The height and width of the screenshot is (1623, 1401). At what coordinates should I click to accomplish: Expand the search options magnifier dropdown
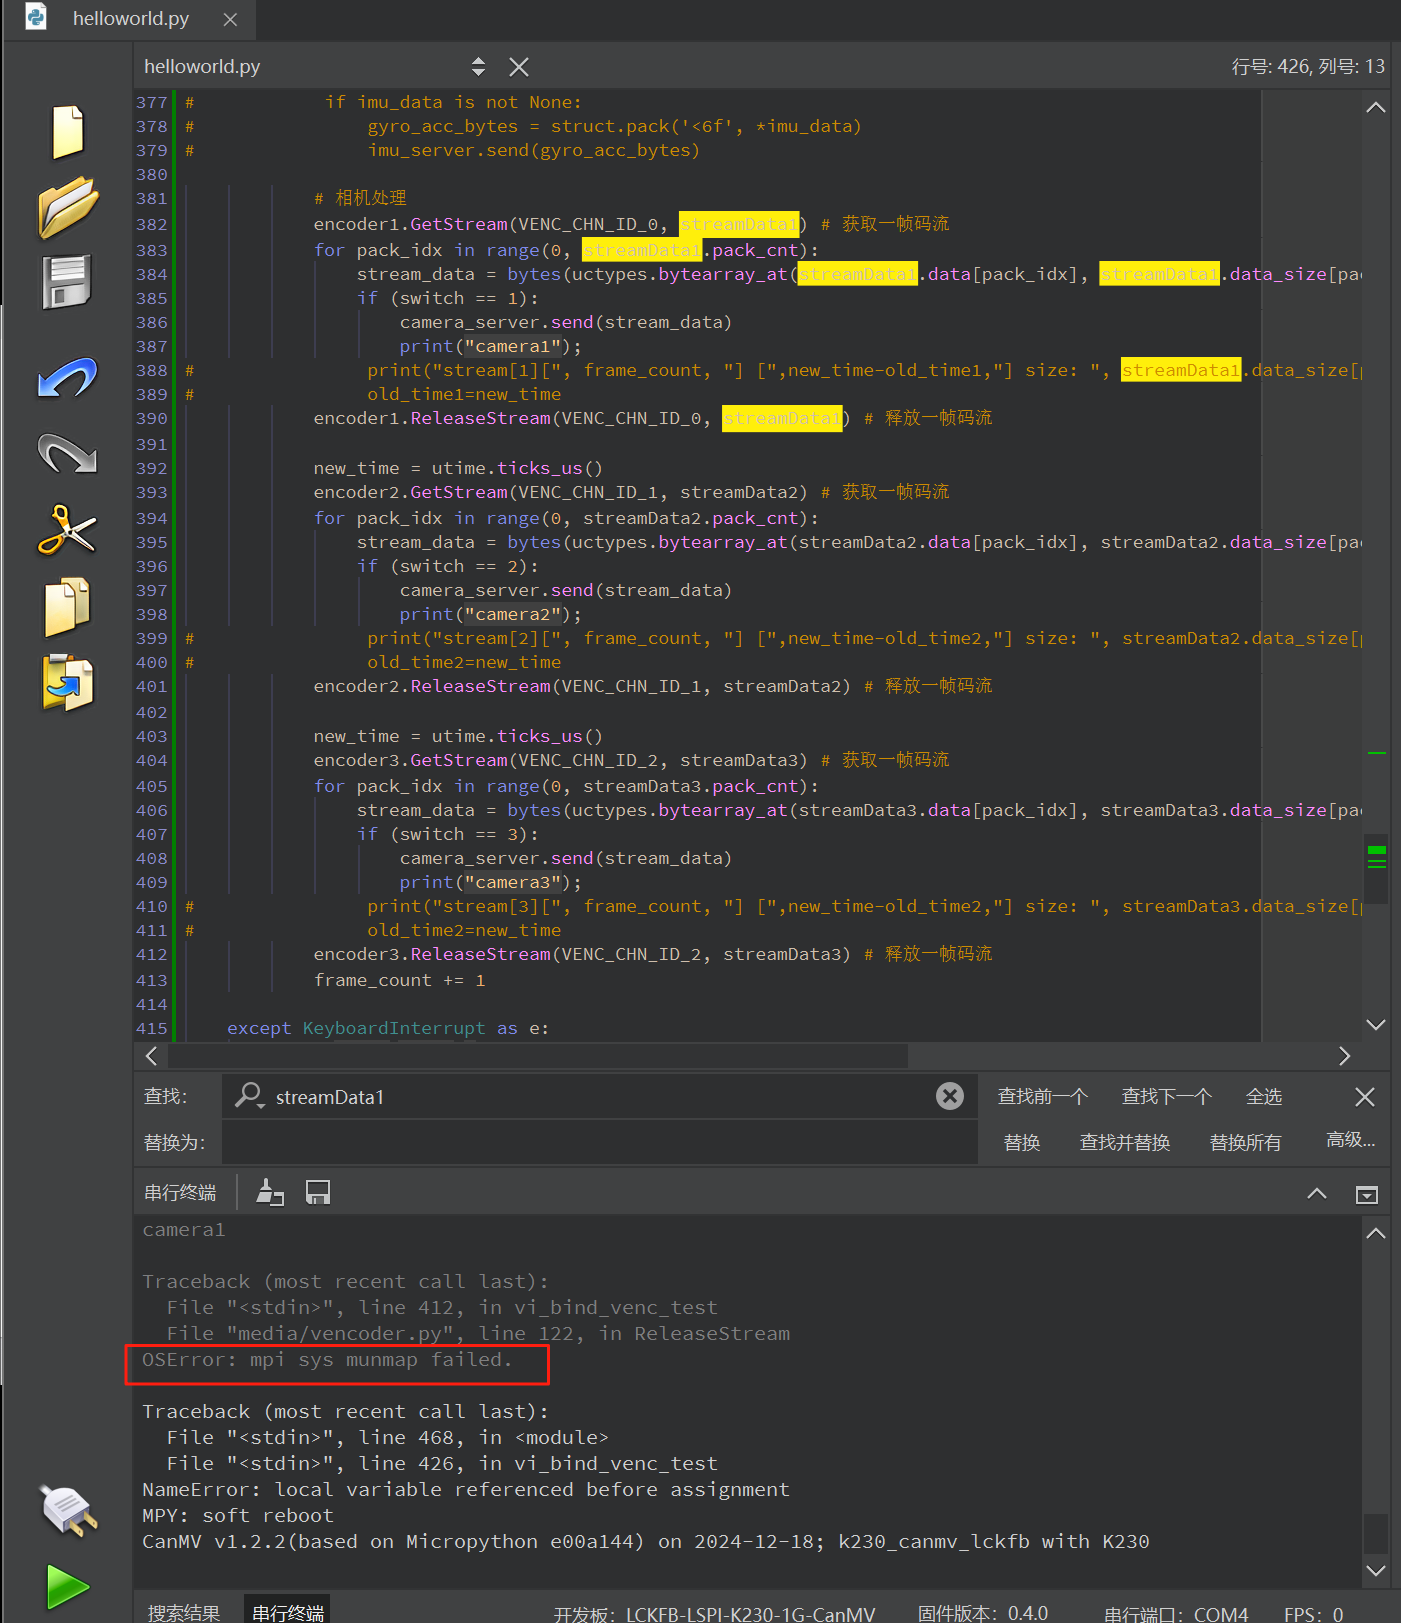pos(249,1097)
